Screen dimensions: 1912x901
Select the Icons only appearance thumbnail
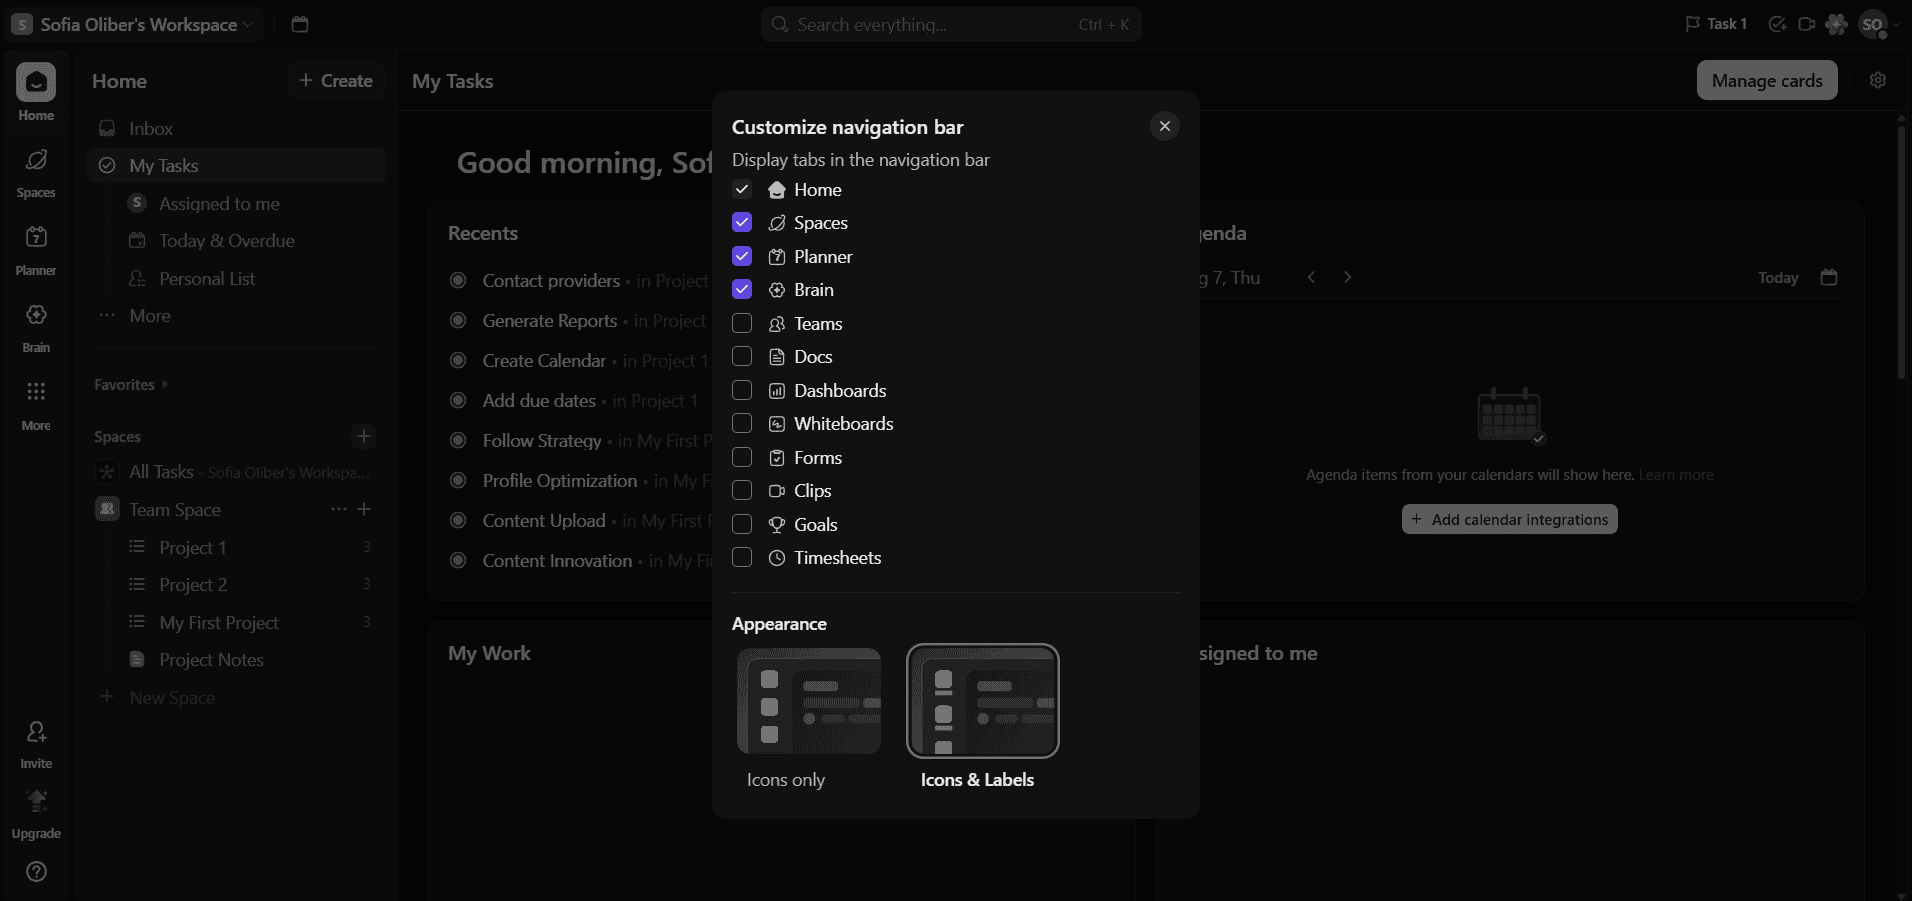809,701
